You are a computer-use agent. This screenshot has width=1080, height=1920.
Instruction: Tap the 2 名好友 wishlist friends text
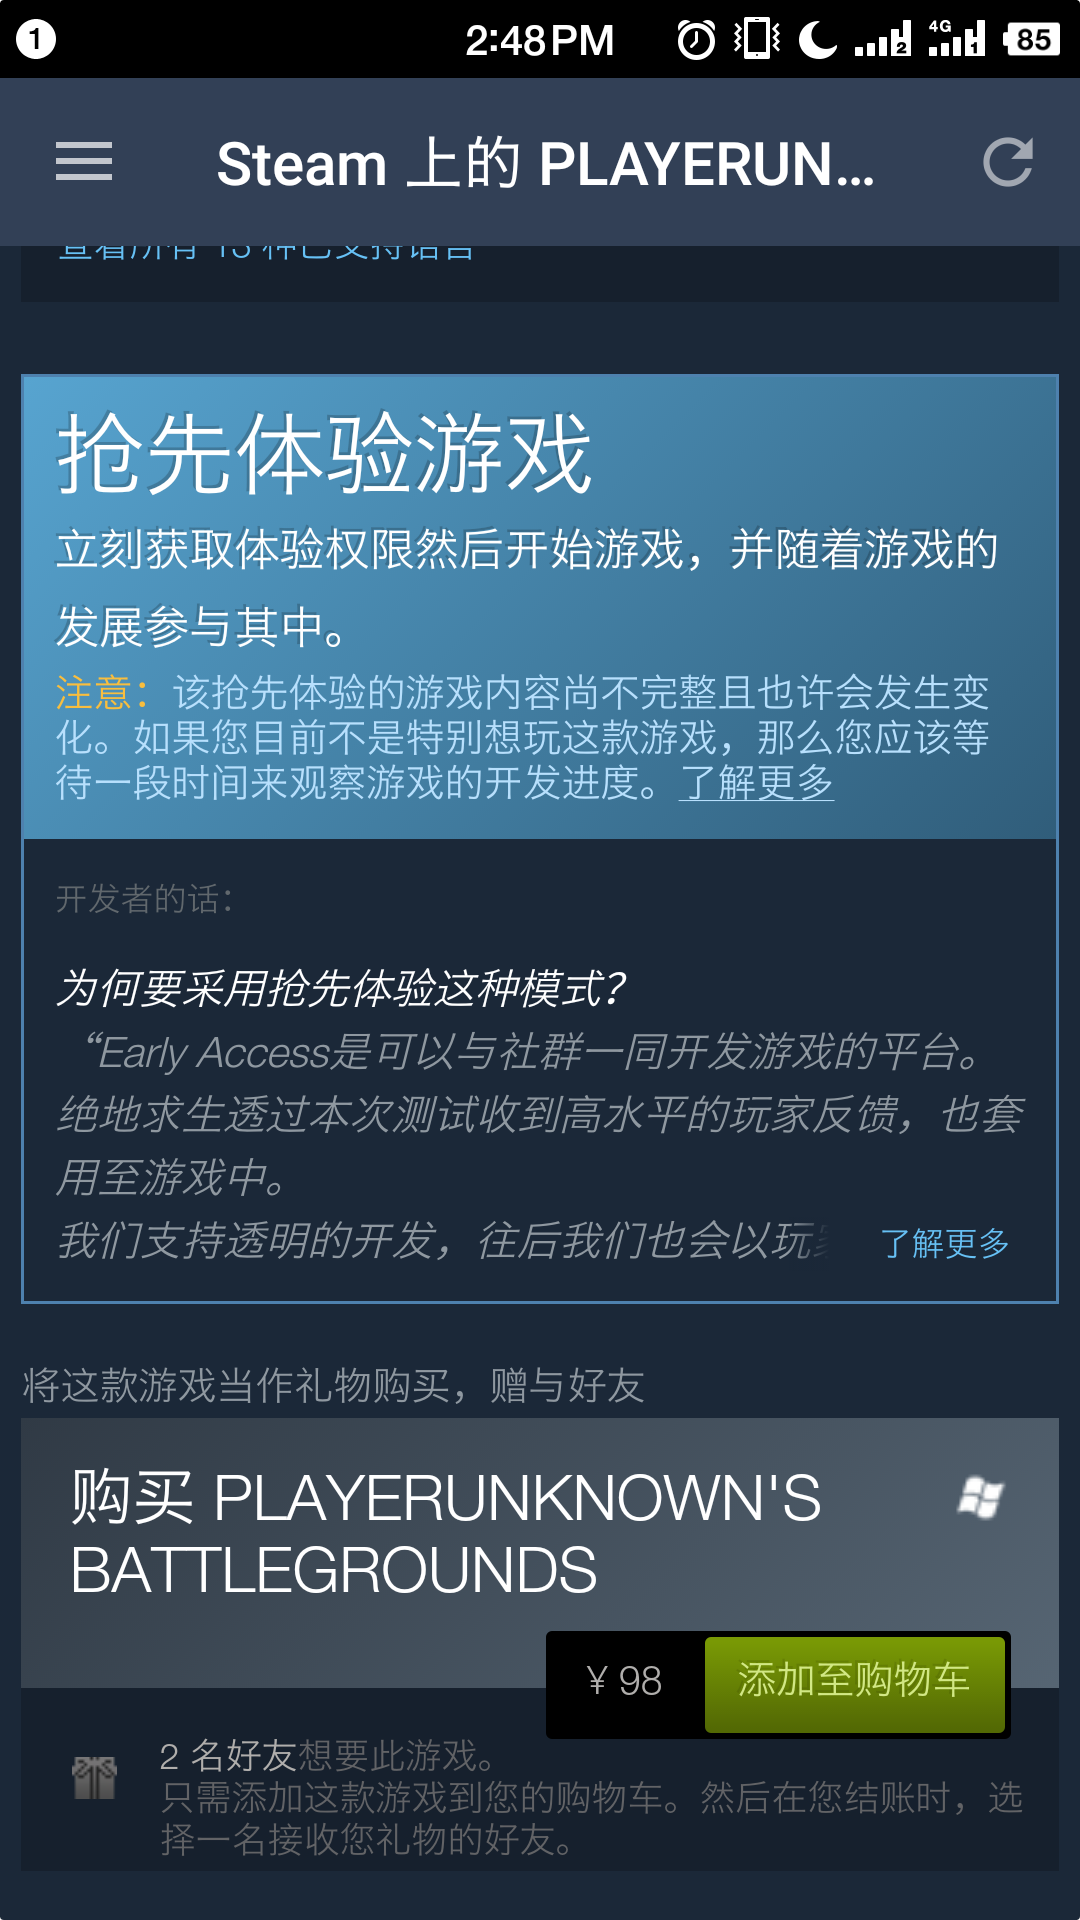[x=227, y=1756]
